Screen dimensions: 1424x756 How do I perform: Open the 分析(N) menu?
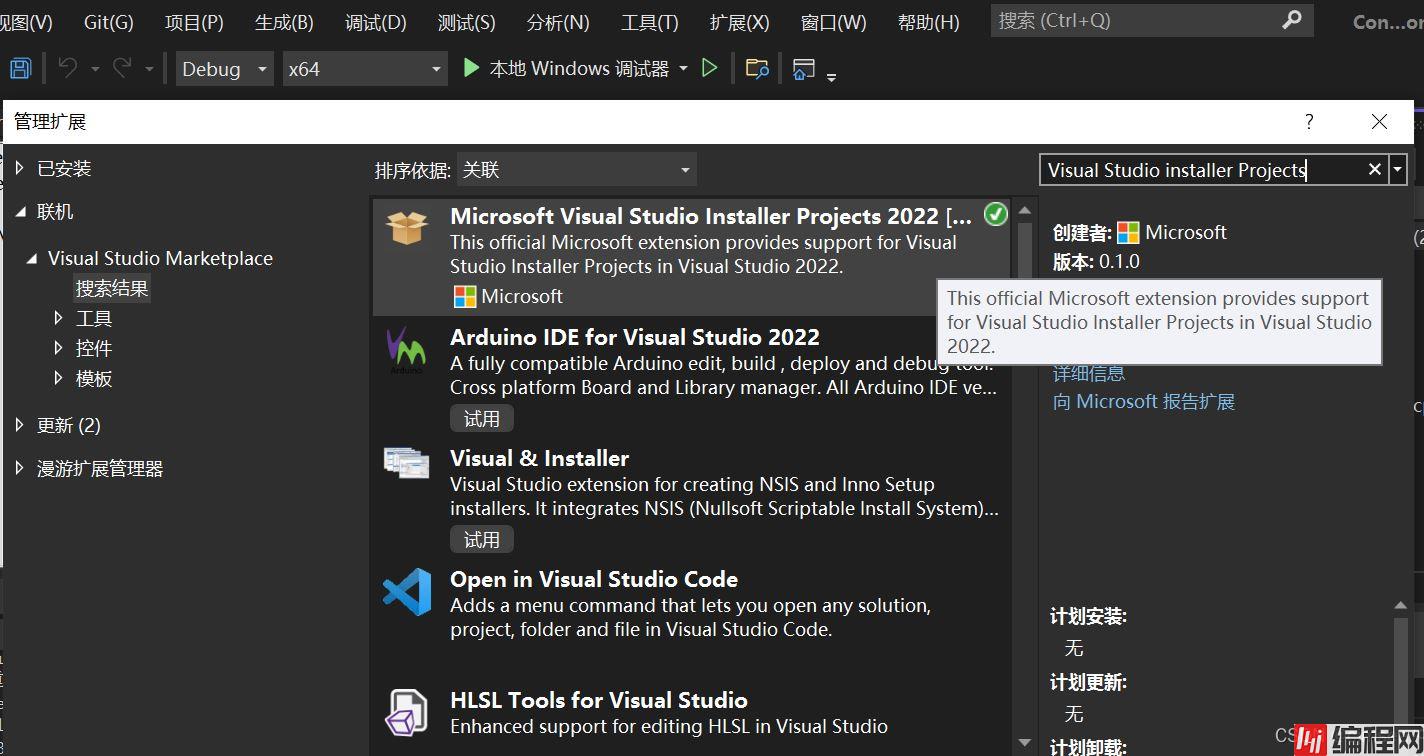click(558, 22)
